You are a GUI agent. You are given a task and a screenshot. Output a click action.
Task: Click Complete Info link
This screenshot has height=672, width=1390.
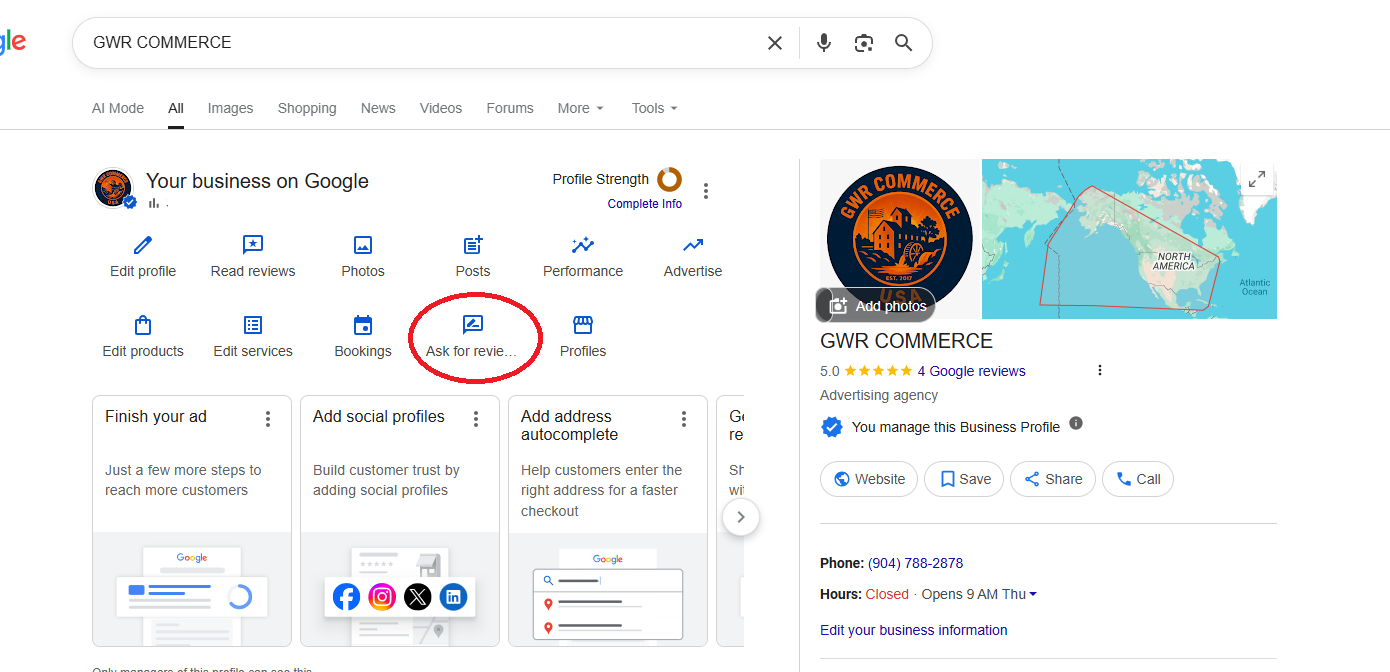(645, 204)
